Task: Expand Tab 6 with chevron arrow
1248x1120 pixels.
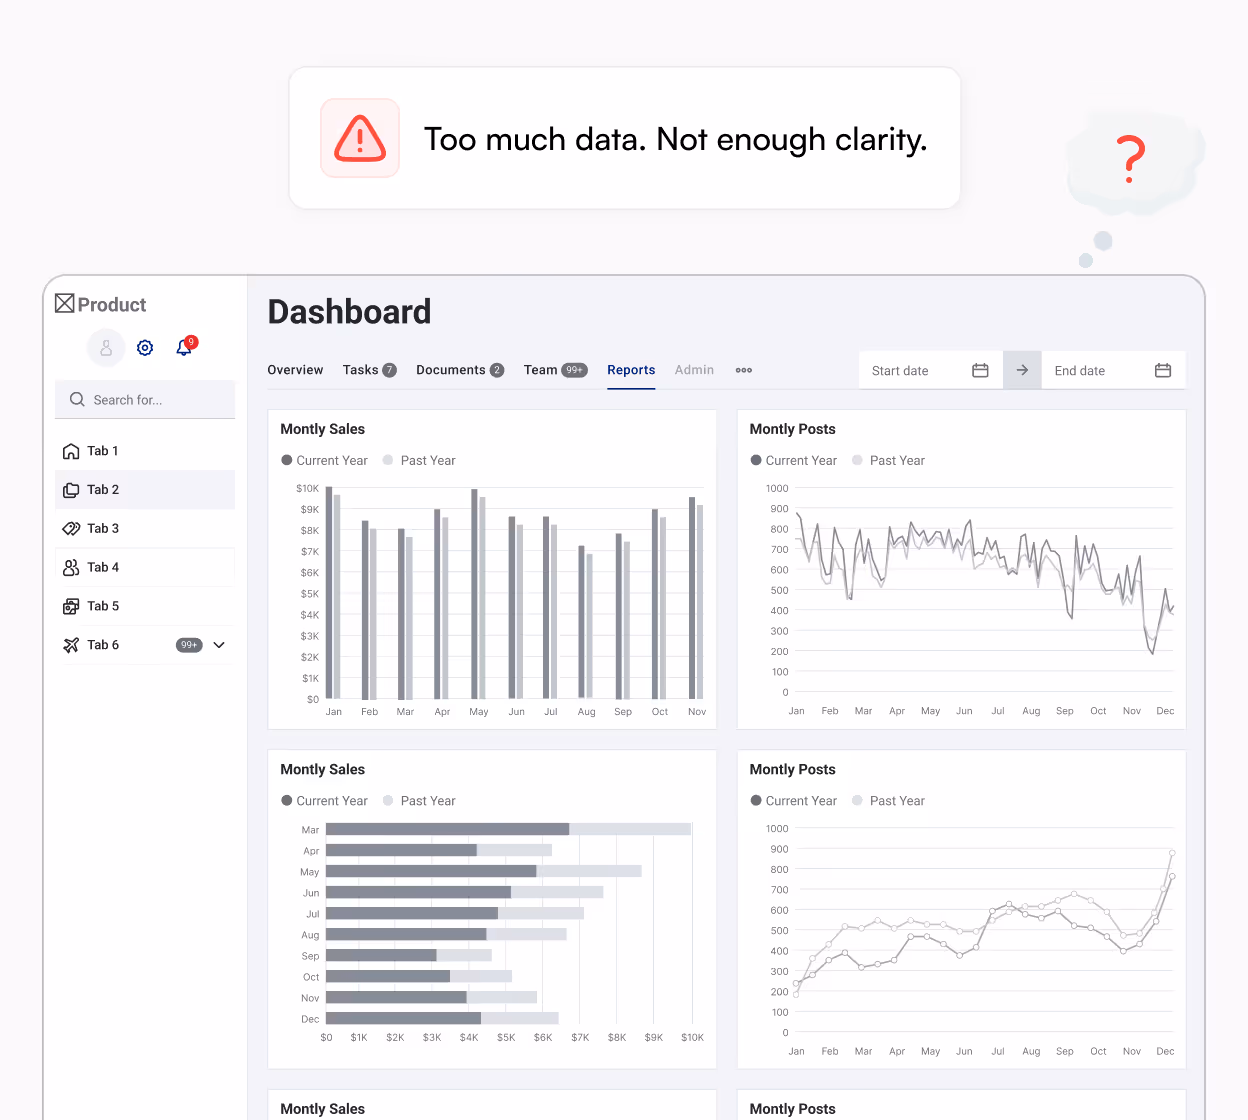Action: point(219,645)
